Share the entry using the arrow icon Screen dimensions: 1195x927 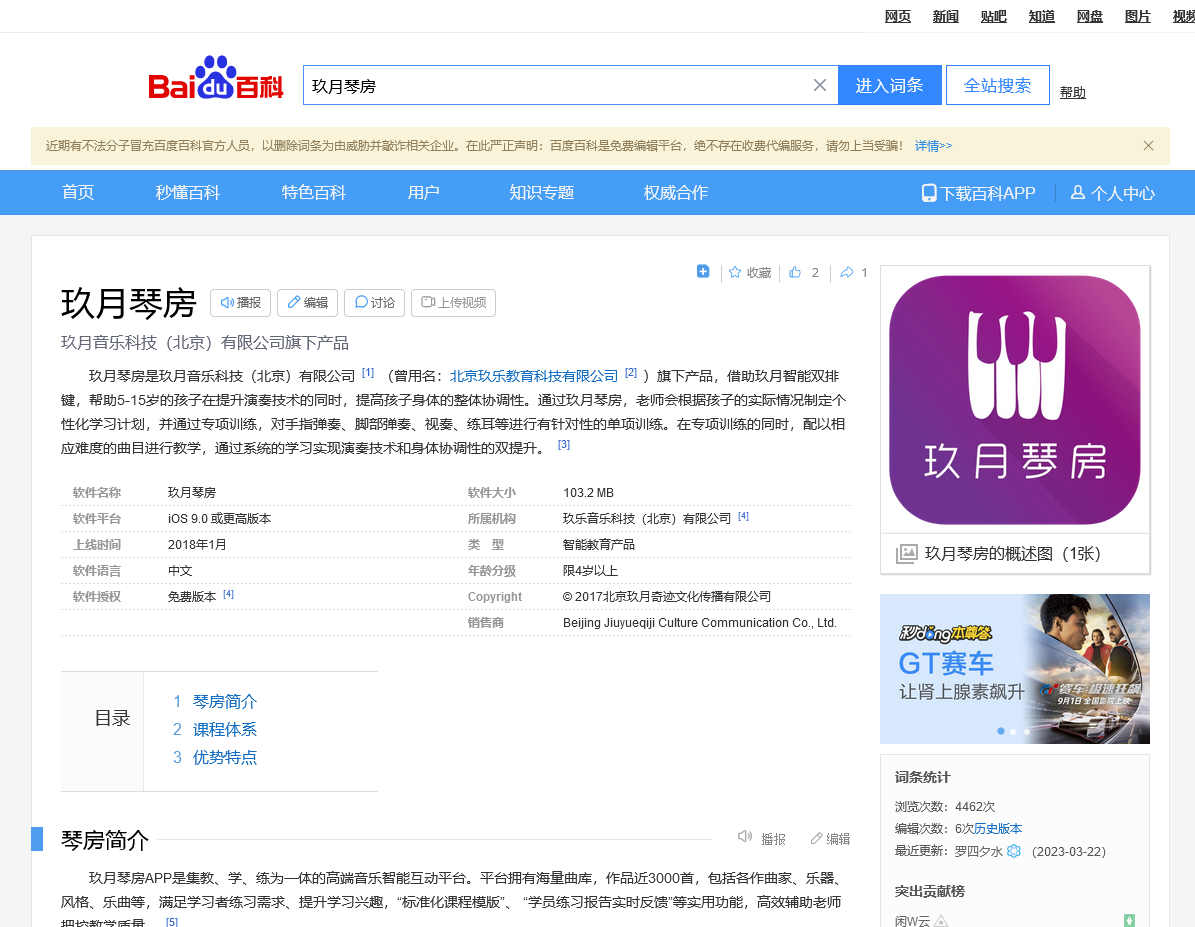pyautogui.click(x=847, y=272)
